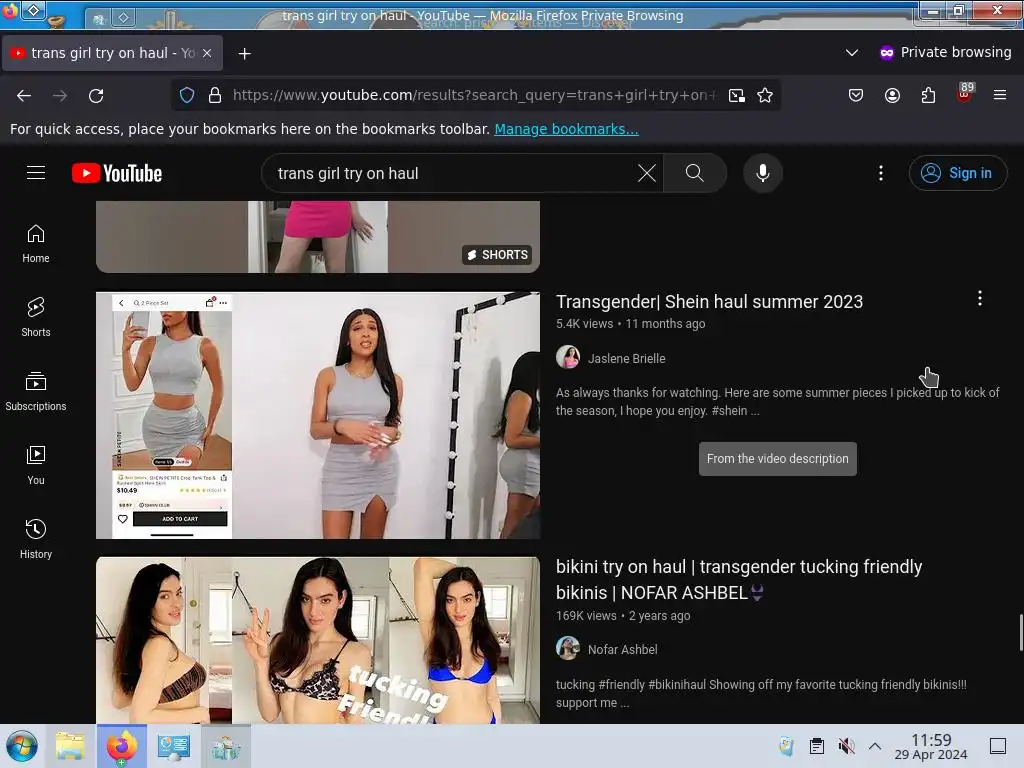The width and height of the screenshot is (1024, 768).
Task: Open file manager from the taskbar
Action: coord(70,746)
